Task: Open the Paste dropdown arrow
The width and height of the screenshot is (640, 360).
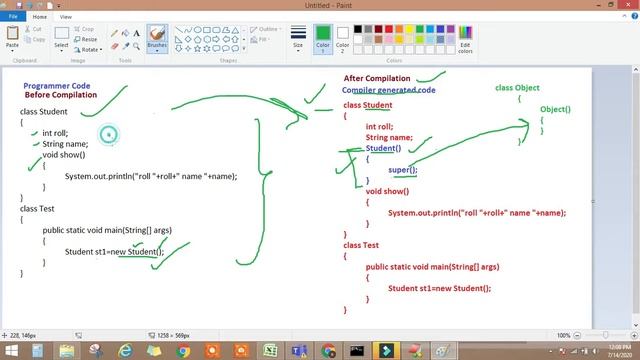Action: [12, 51]
